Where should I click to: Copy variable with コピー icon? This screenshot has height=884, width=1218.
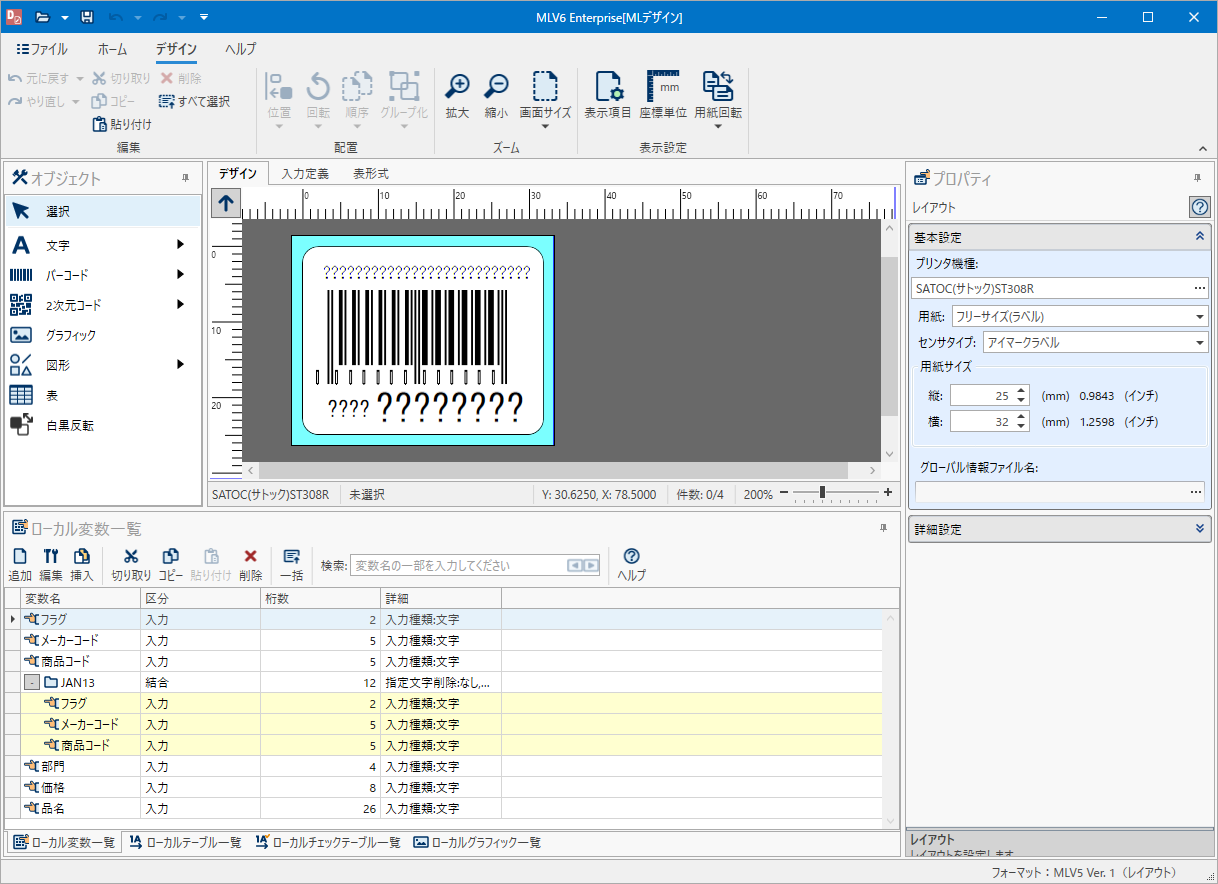click(x=171, y=565)
